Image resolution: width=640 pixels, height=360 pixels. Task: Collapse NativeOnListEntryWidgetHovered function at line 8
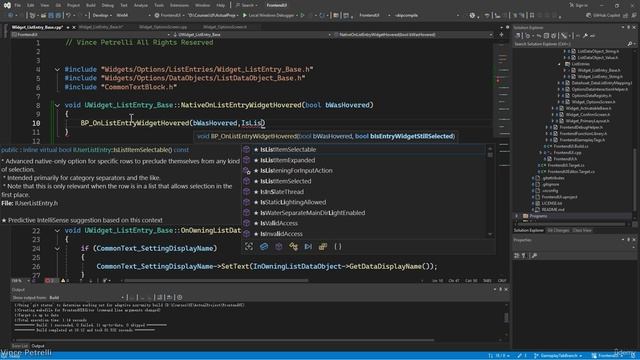[x=57, y=105]
